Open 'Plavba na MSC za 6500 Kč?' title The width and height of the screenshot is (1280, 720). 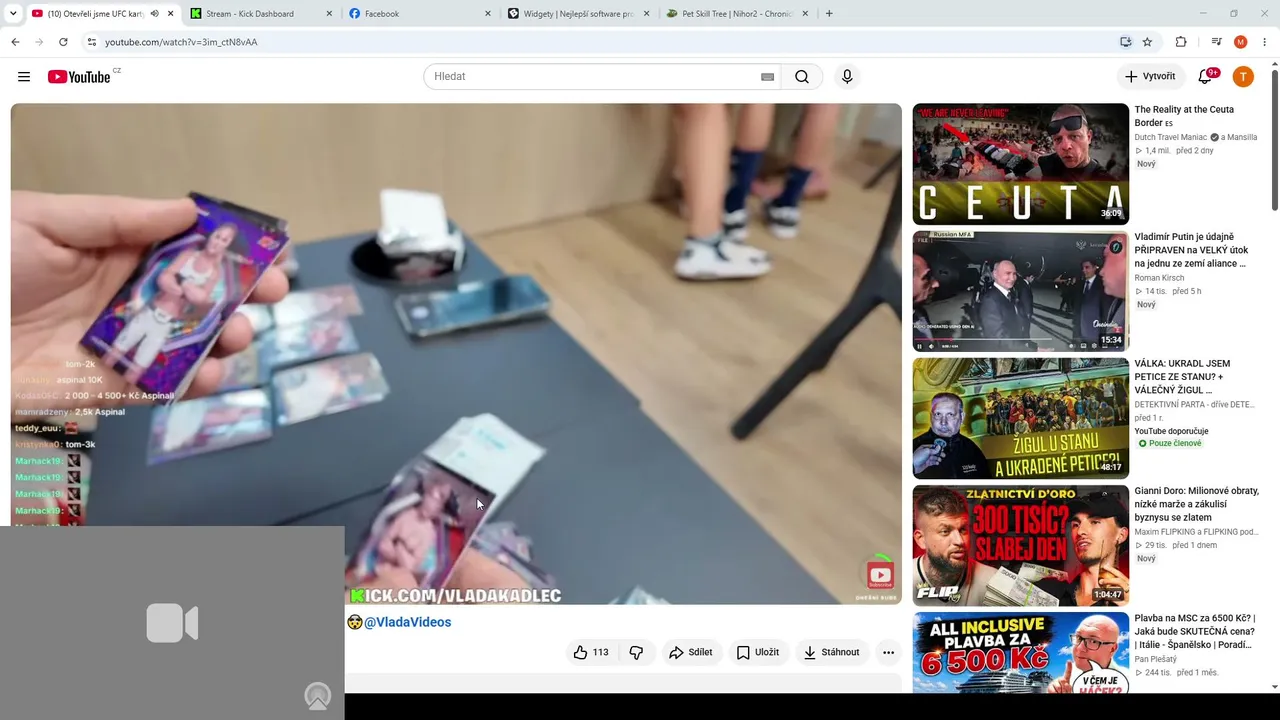(x=1195, y=631)
